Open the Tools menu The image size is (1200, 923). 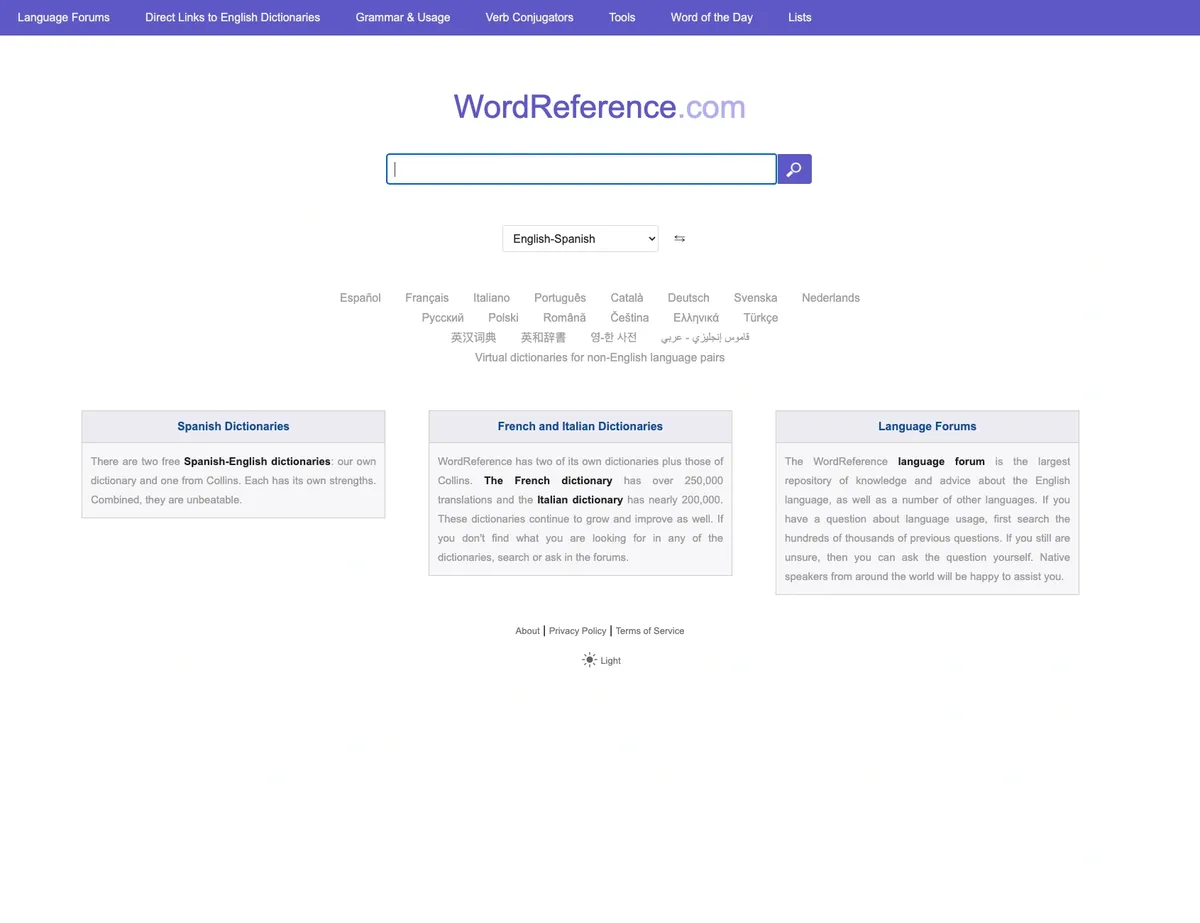pos(622,17)
